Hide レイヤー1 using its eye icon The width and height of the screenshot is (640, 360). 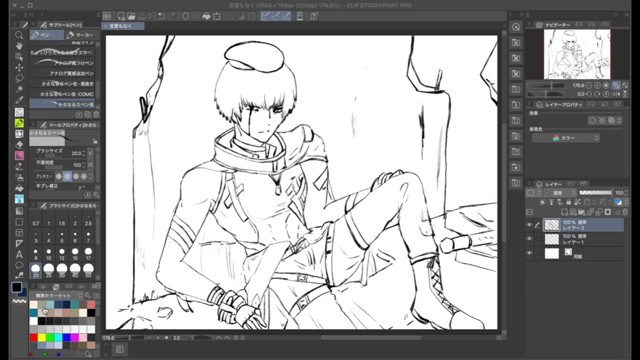[529, 239]
